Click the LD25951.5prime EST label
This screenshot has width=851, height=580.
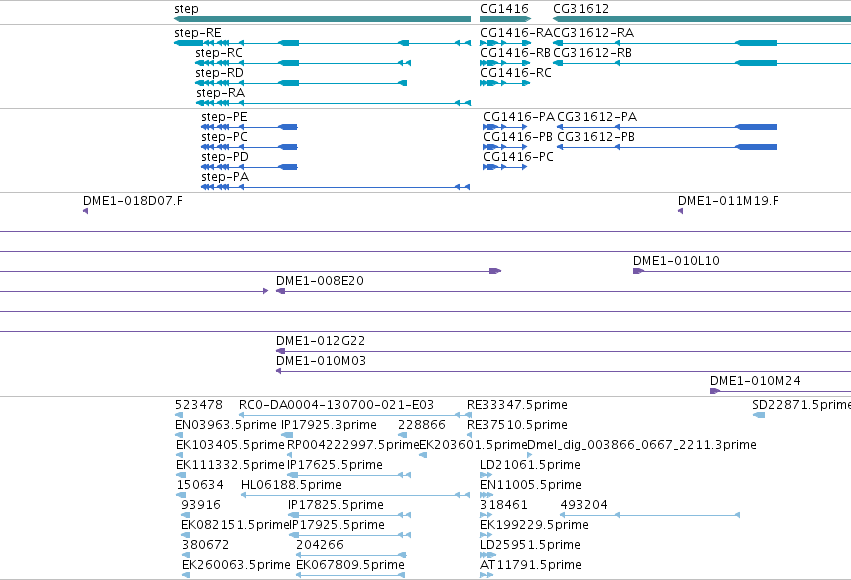click(530, 545)
